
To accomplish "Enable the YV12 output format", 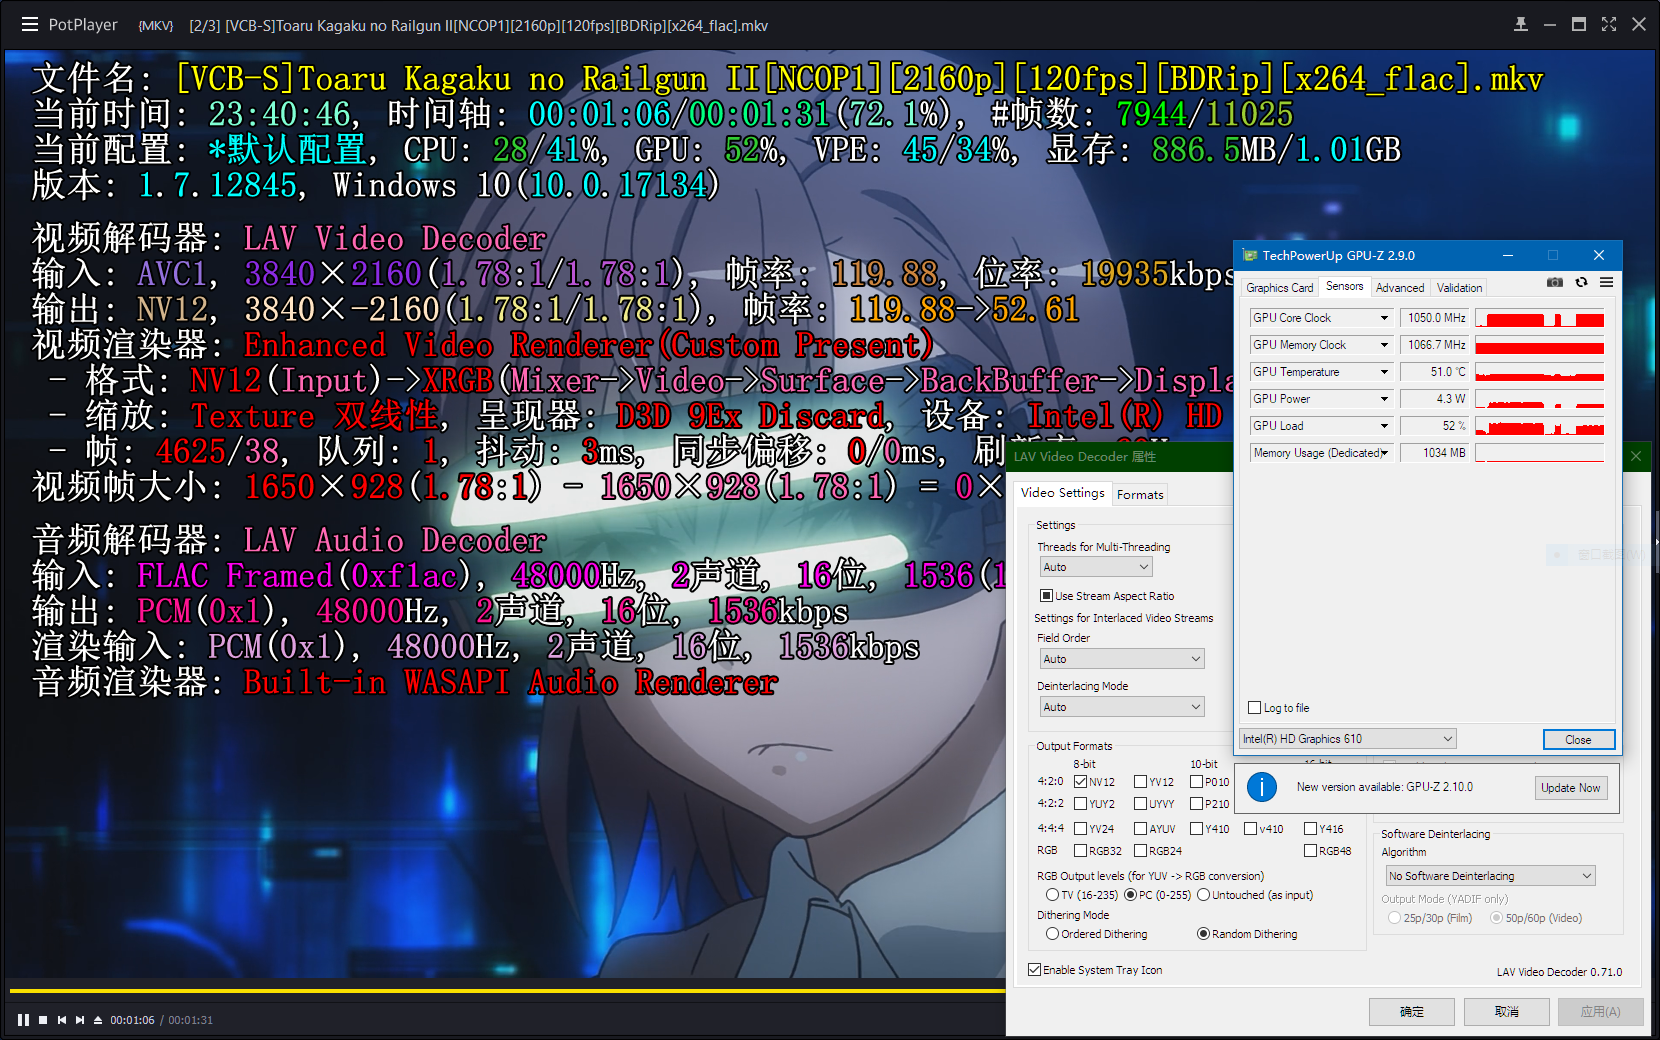I will point(1141,782).
